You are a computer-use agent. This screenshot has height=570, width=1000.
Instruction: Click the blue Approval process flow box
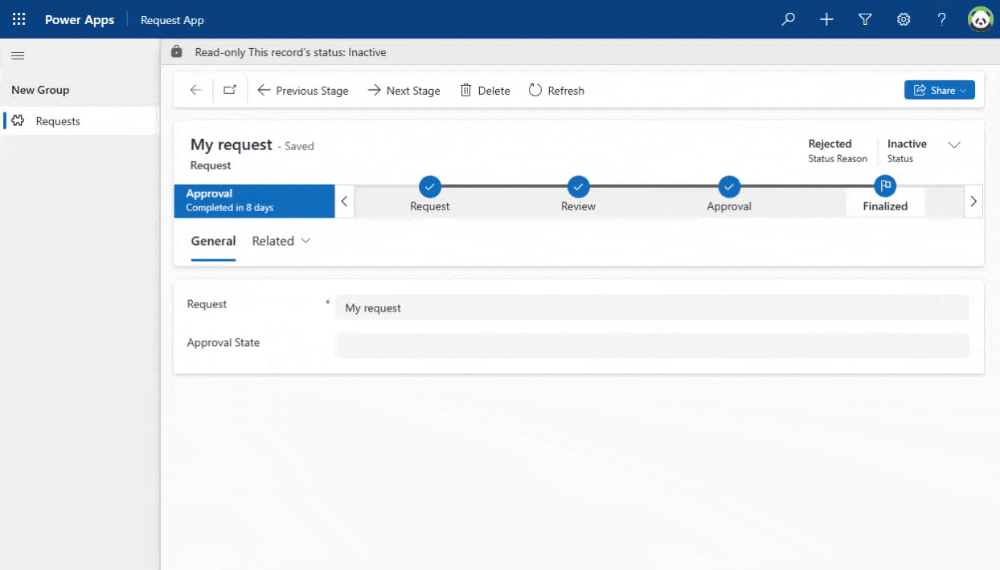click(x=254, y=201)
